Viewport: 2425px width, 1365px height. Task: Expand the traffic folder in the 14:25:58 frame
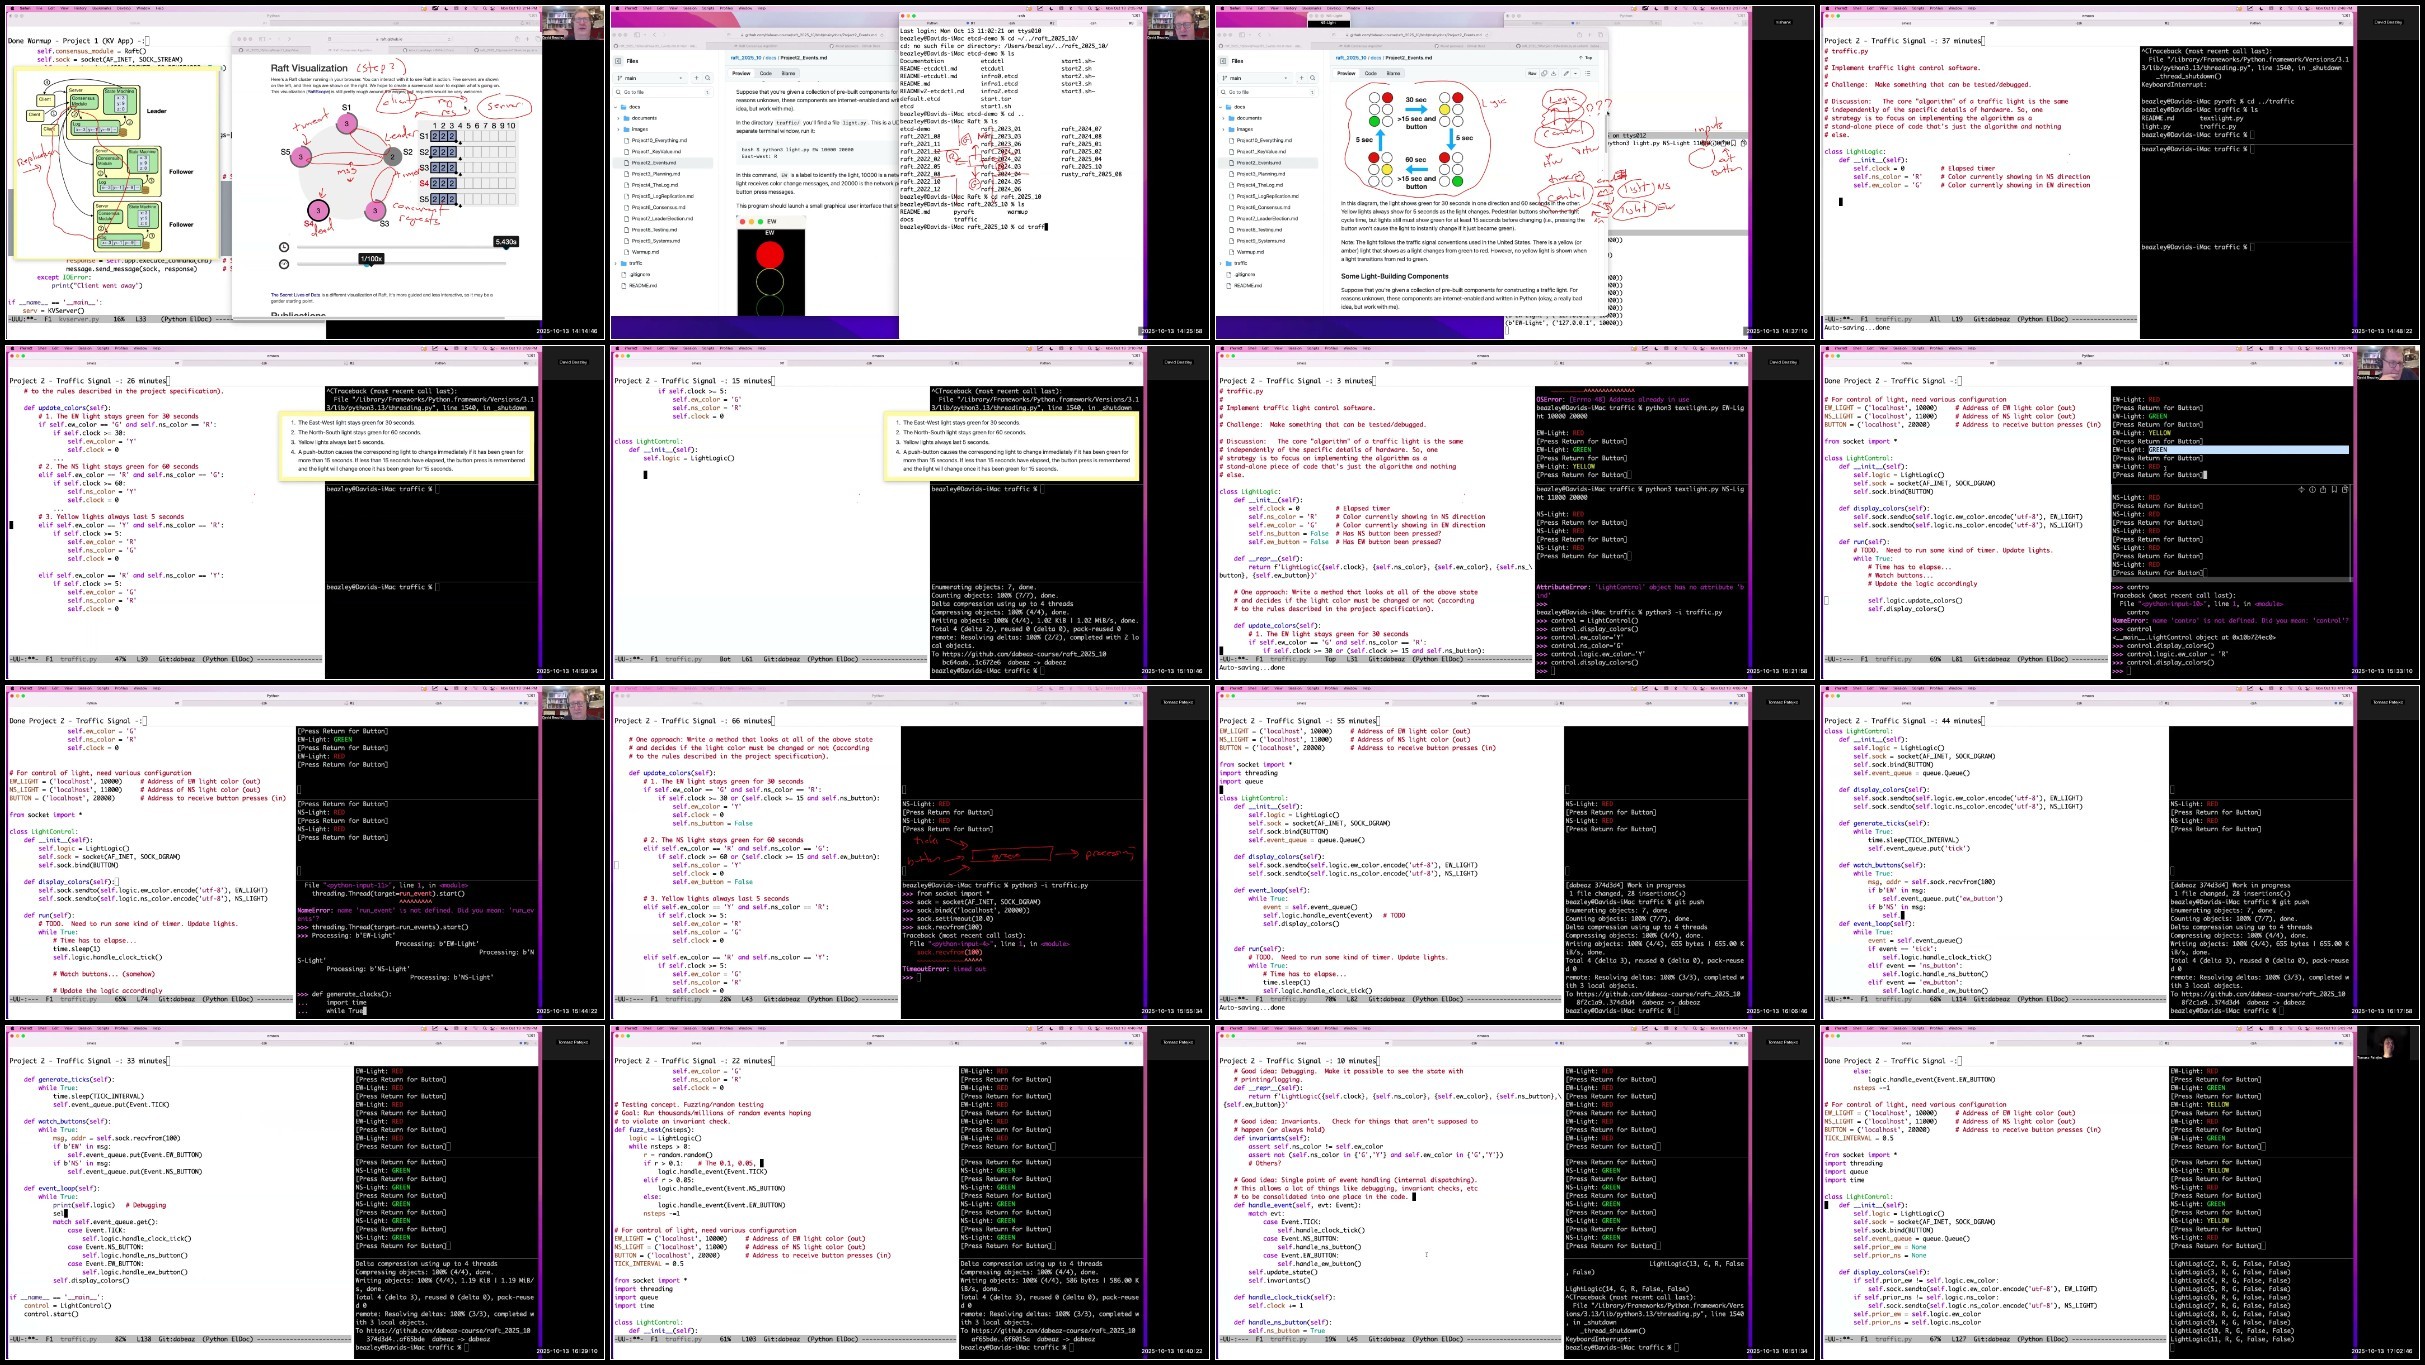636,263
